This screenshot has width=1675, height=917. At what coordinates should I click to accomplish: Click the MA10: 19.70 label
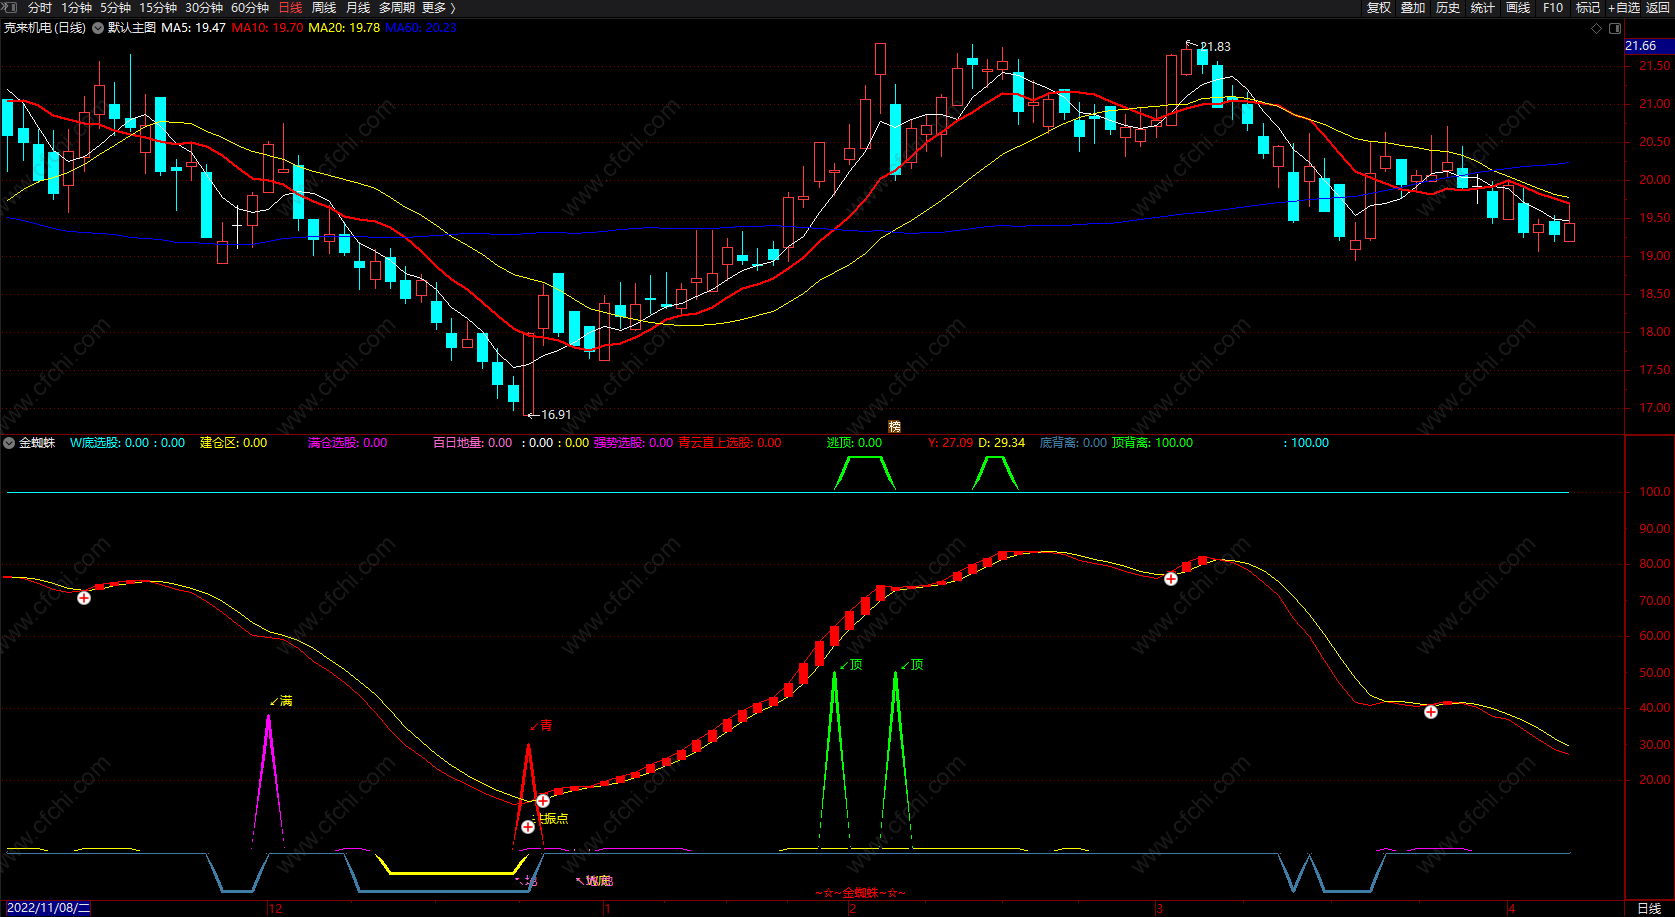pos(267,28)
